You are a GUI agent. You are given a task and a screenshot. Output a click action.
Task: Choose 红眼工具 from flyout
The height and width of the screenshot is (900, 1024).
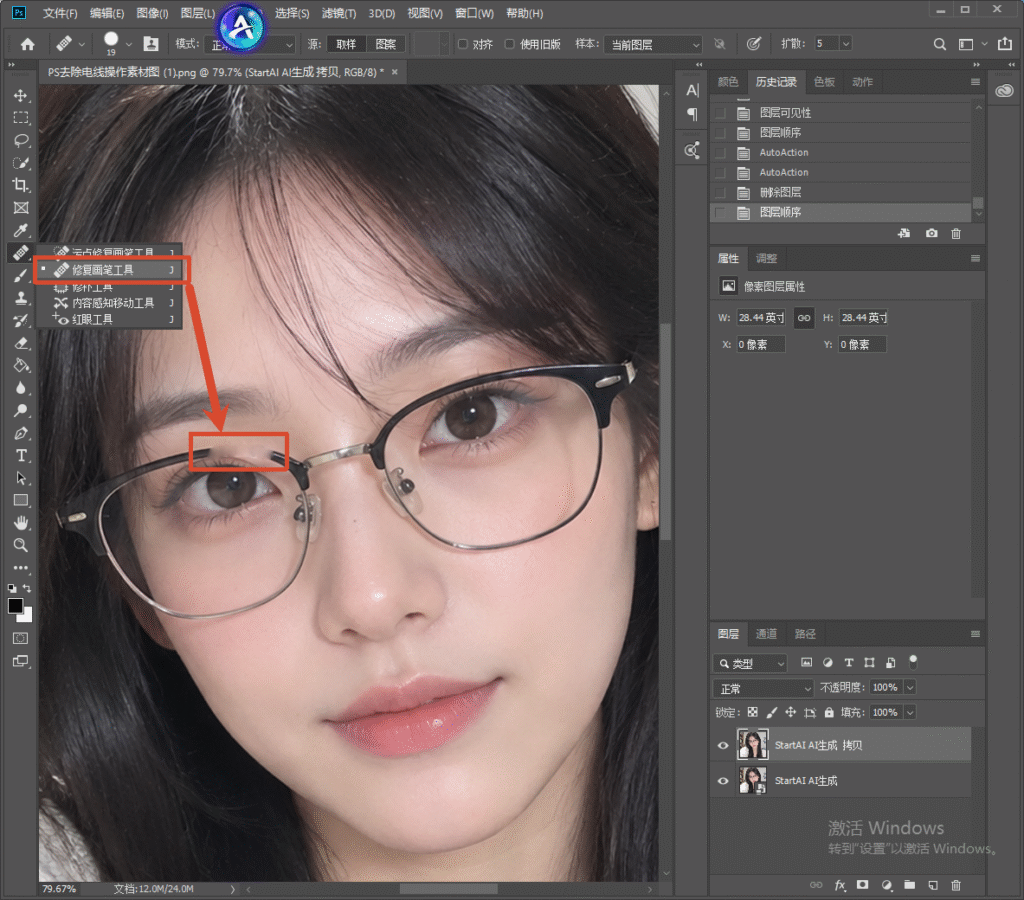click(91, 319)
